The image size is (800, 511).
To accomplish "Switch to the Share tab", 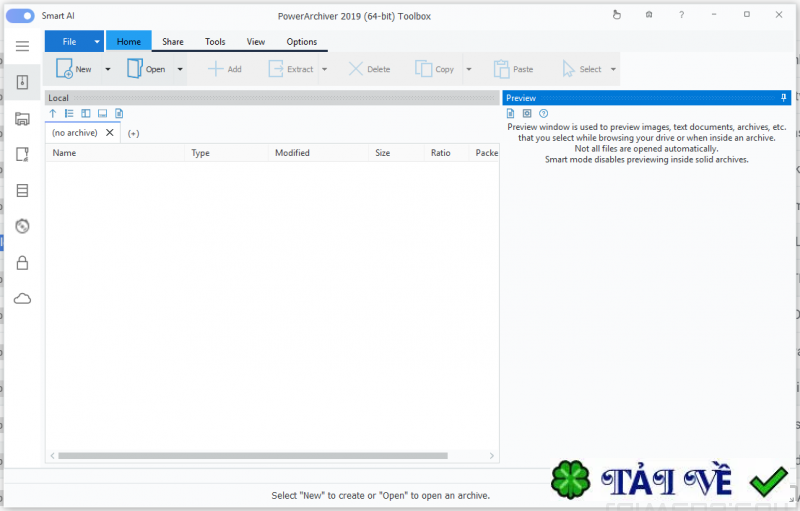I will [173, 42].
